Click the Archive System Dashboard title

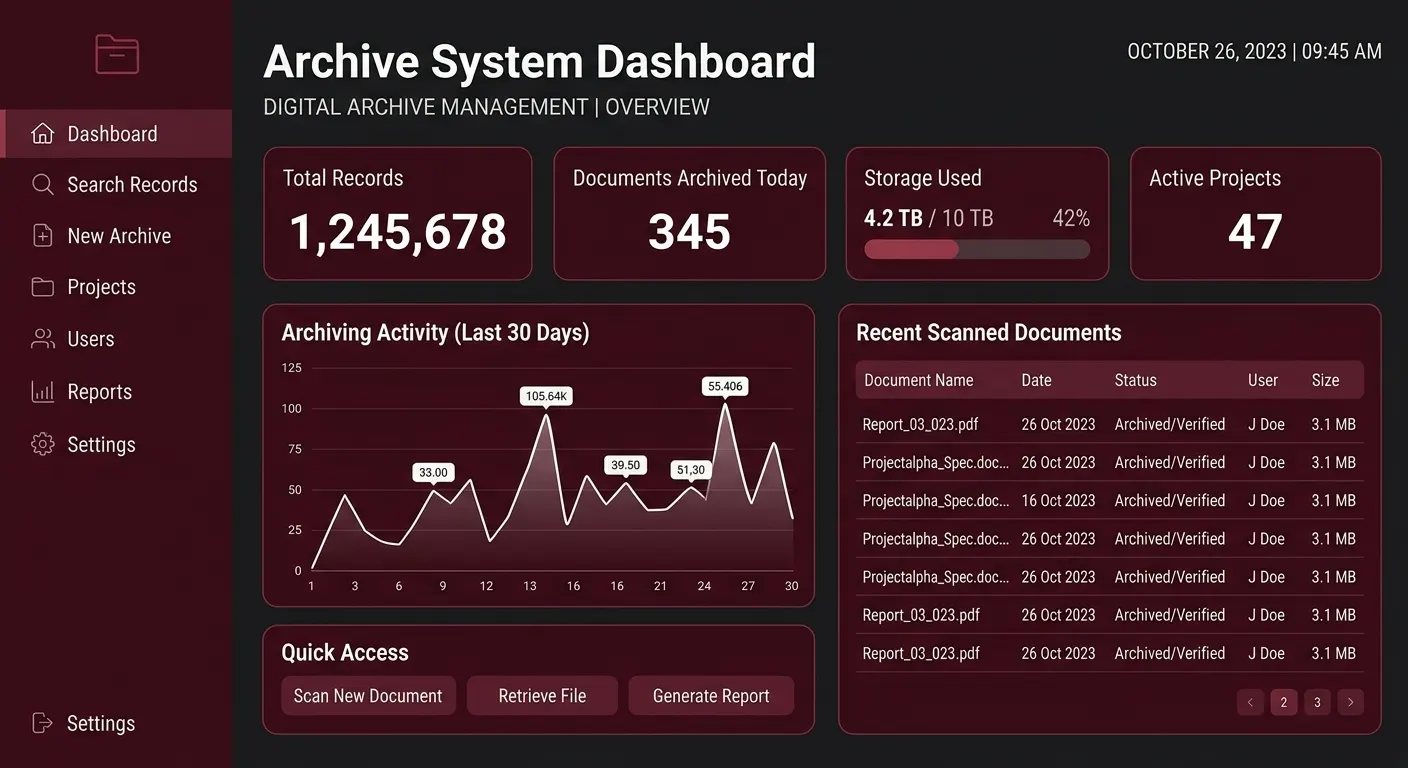coord(539,61)
